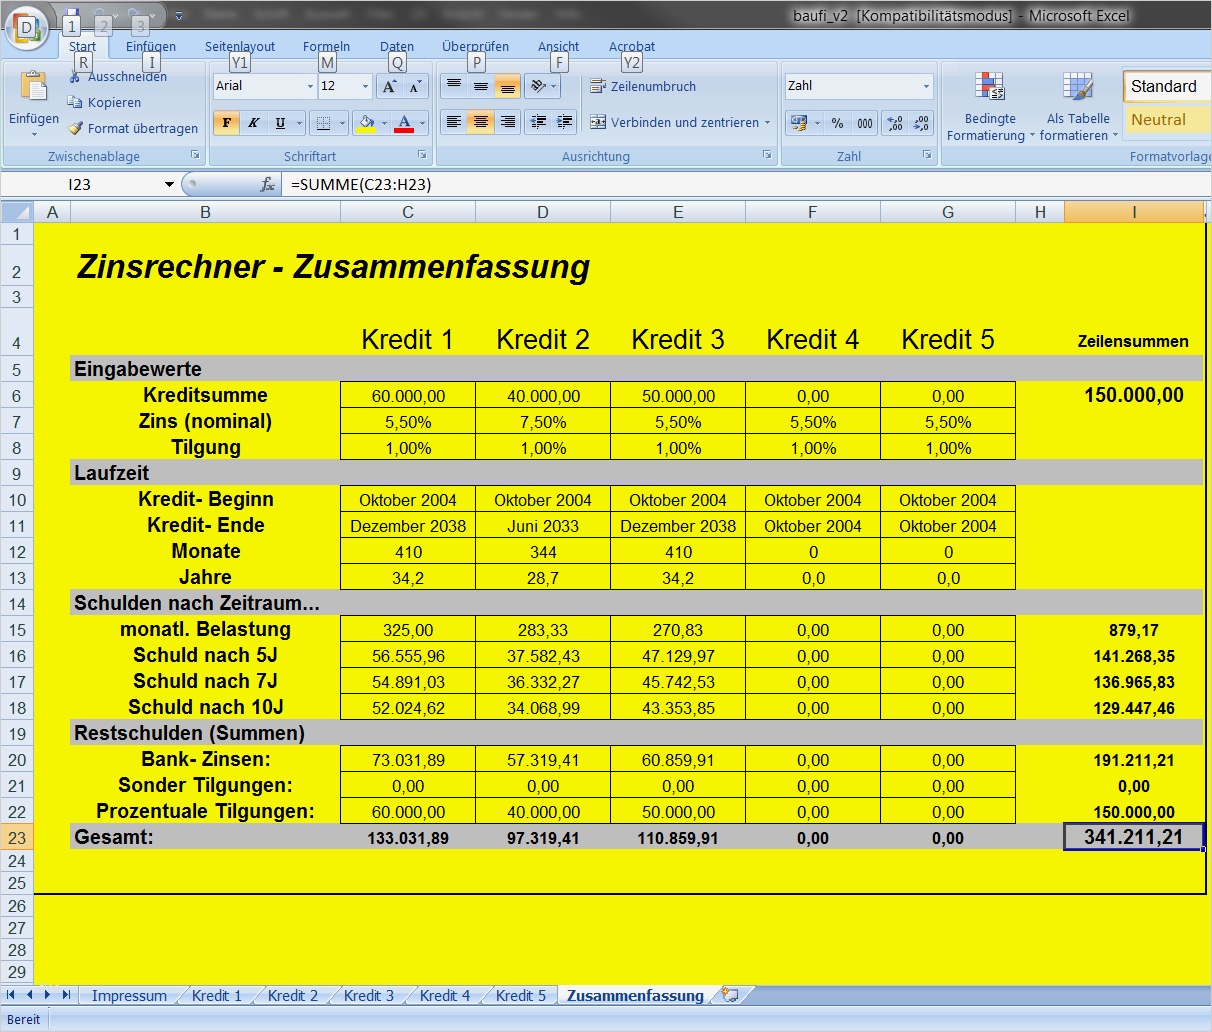Expand Verbinden und zentrieren dropdown arrow
The width and height of the screenshot is (1212, 1032).
click(x=768, y=123)
